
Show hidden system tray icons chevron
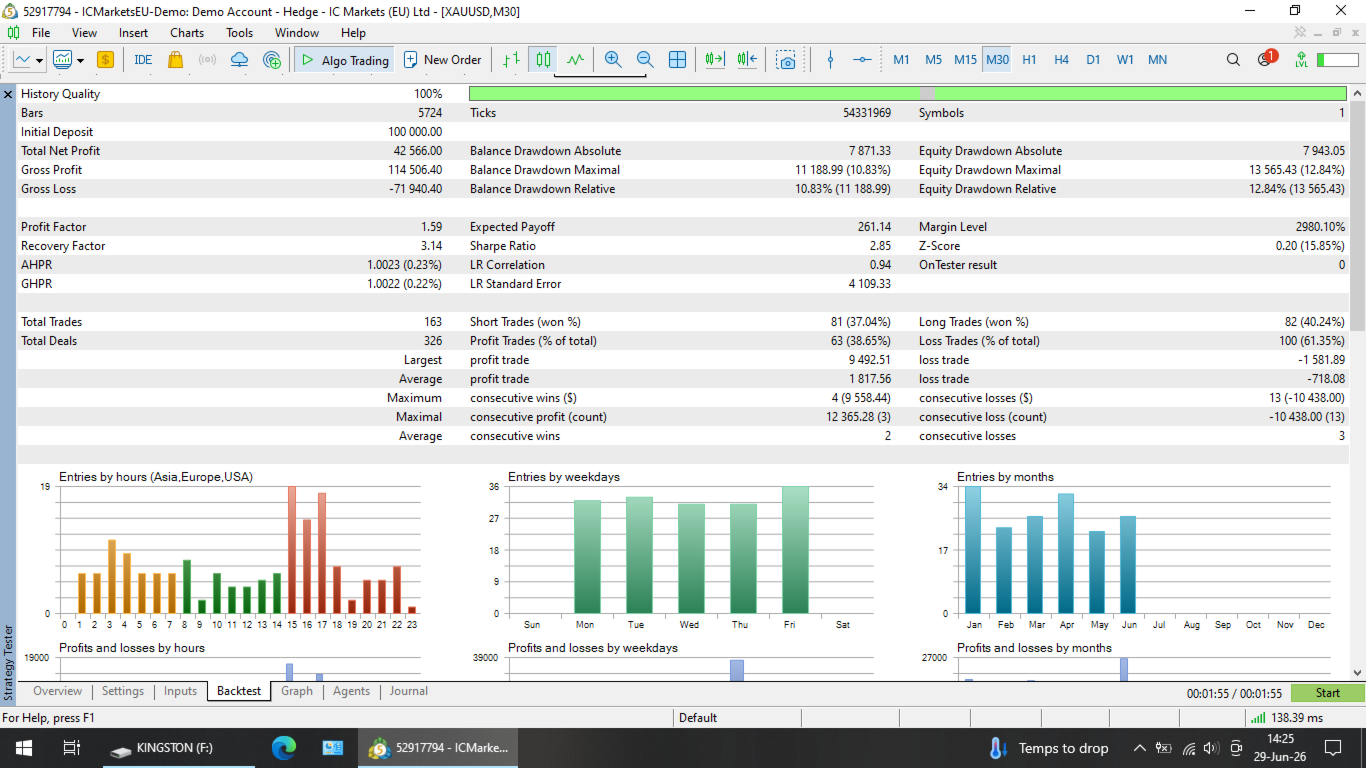point(1139,748)
